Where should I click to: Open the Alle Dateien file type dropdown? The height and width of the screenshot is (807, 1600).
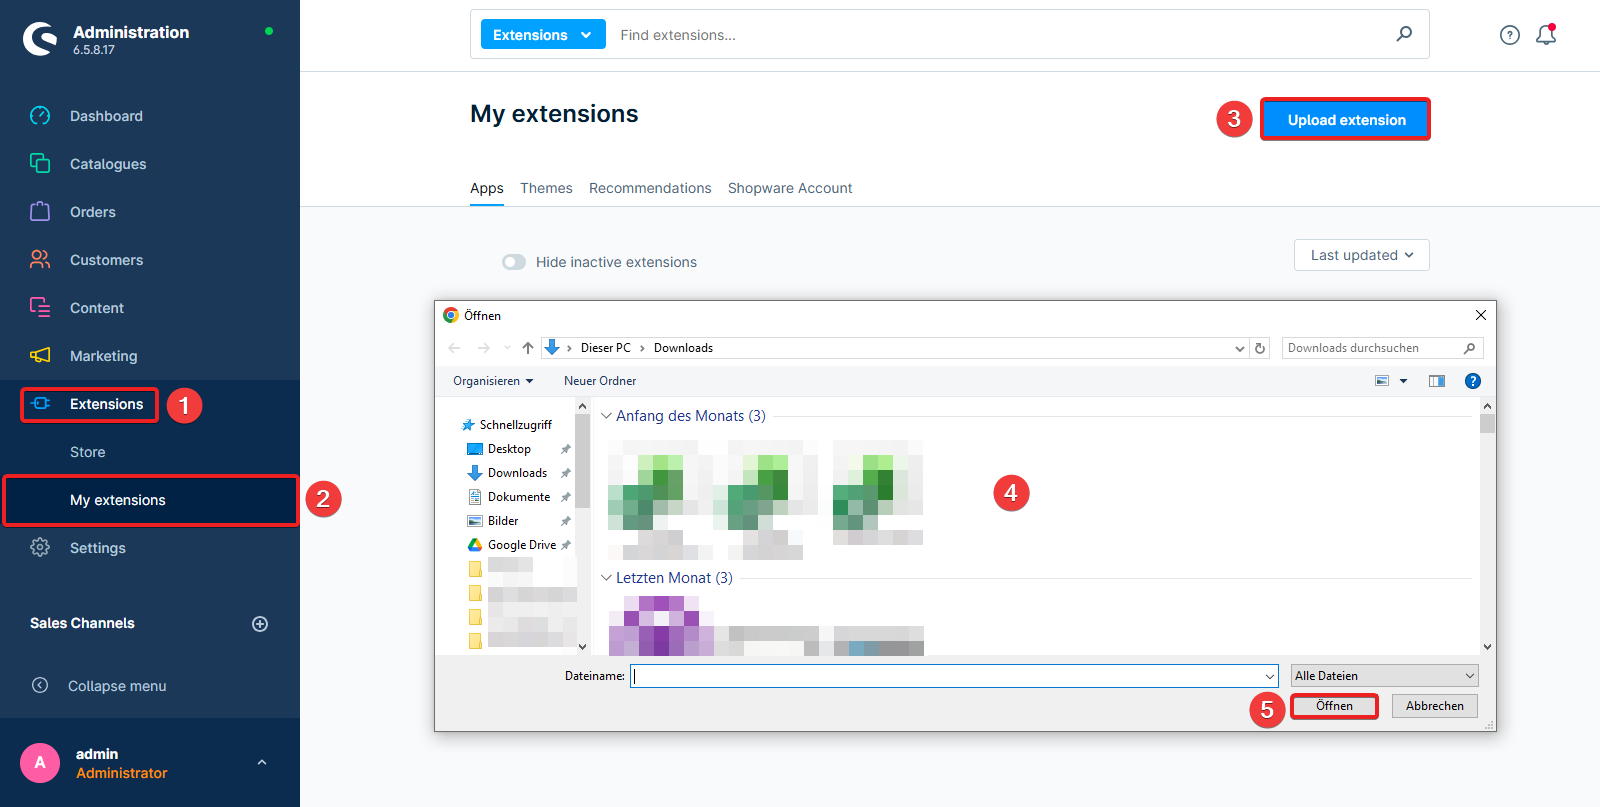click(x=1384, y=676)
